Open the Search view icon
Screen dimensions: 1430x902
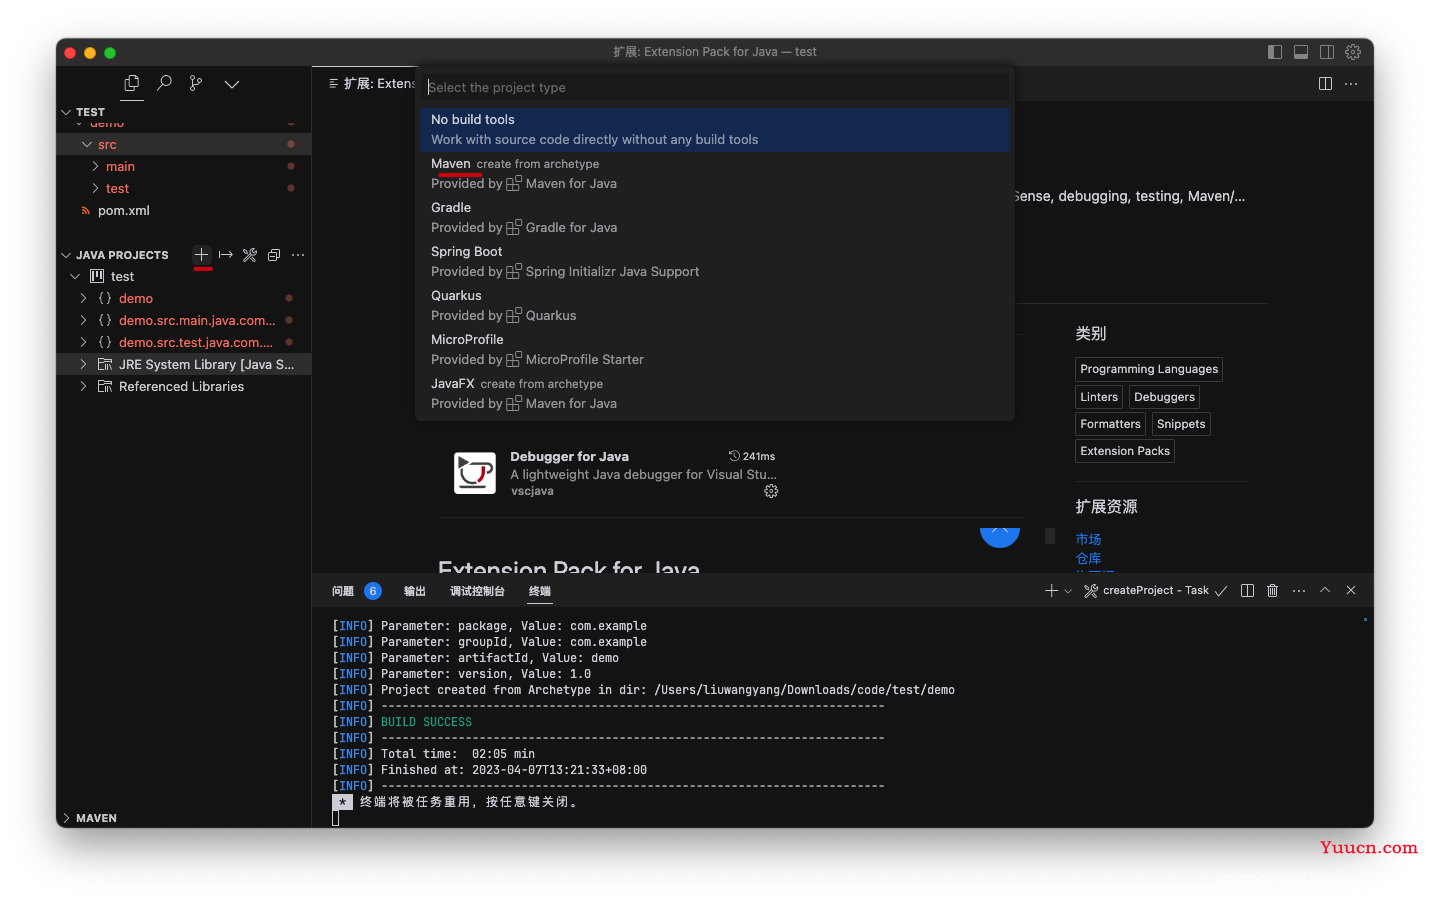(165, 84)
